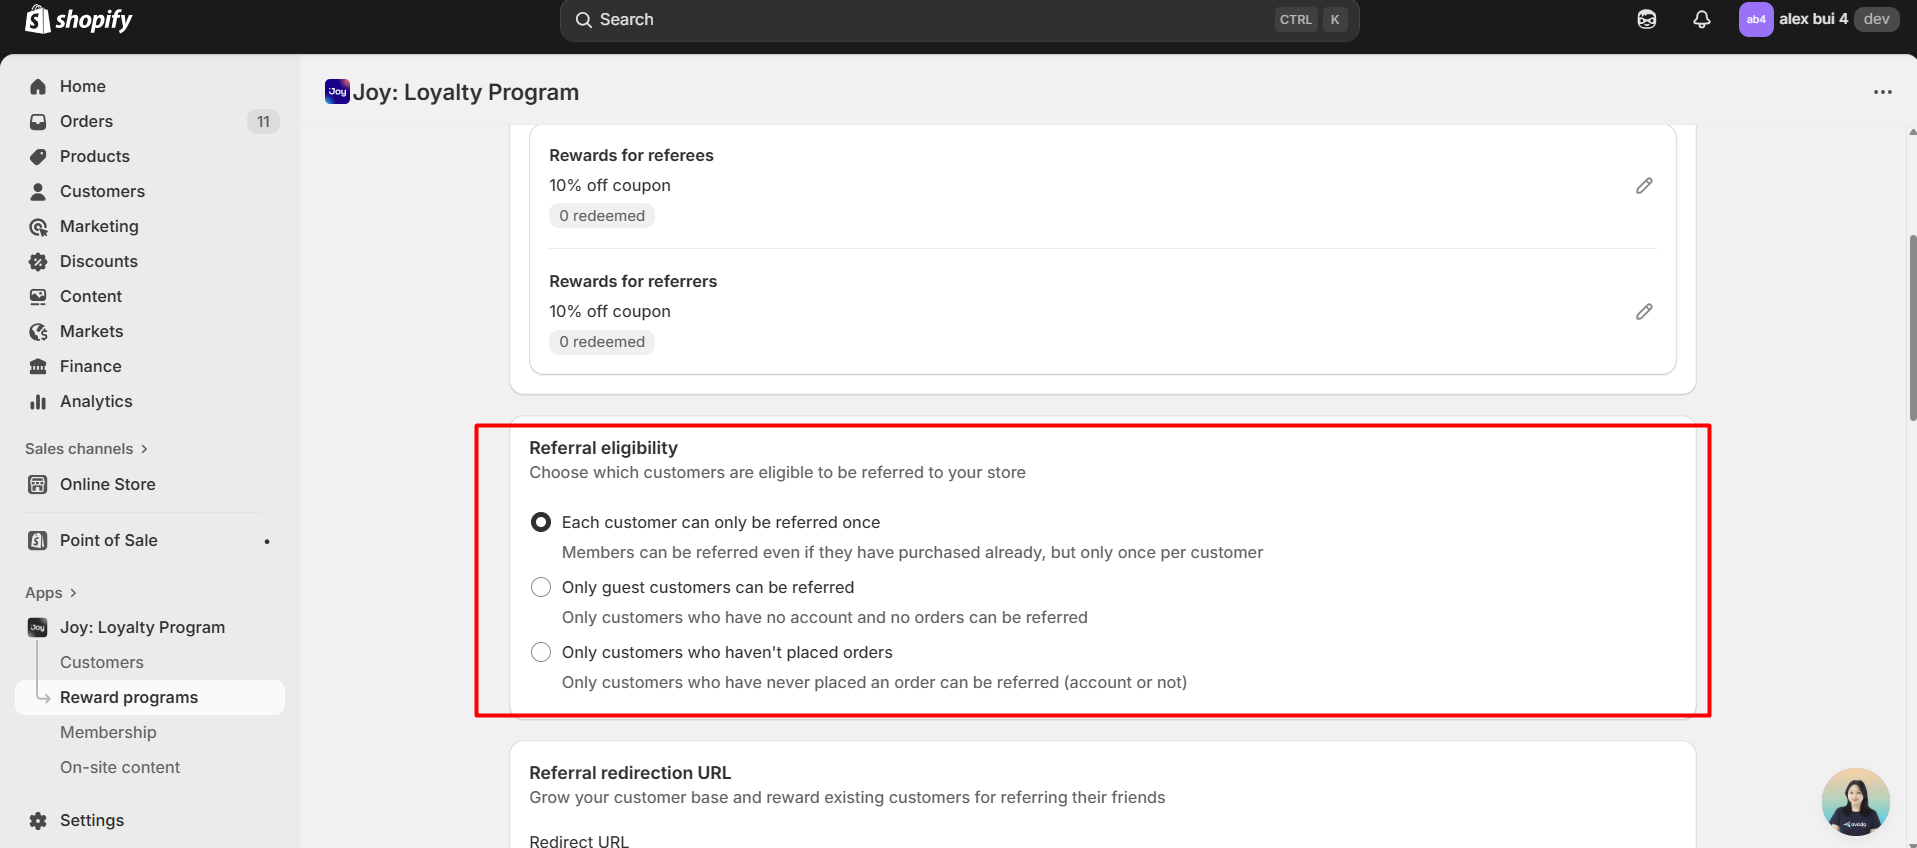
Task: Click the Shopify logo in top bar
Action: (x=79, y=20)
